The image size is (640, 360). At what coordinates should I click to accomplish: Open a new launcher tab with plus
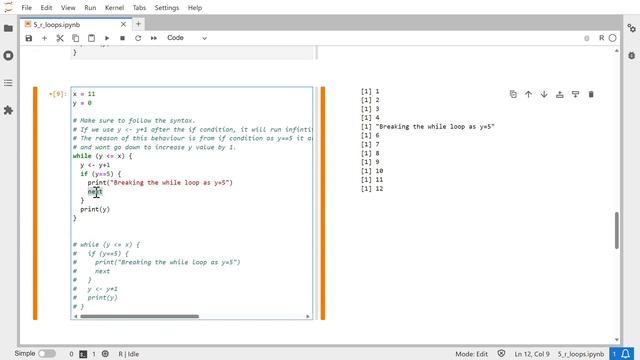138,24
